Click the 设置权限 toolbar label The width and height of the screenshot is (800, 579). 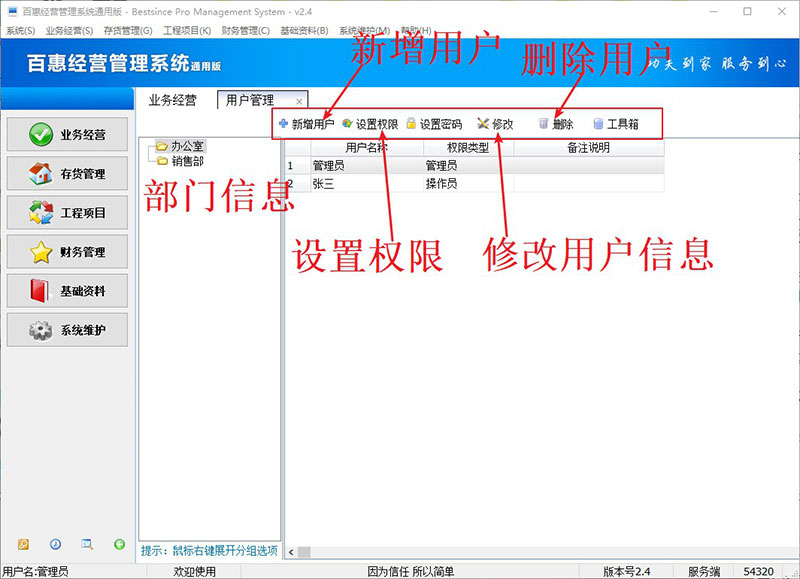coord(377,124)
